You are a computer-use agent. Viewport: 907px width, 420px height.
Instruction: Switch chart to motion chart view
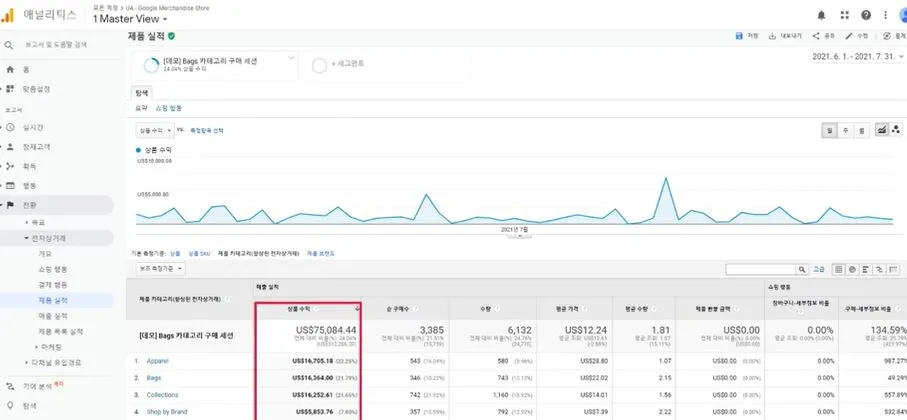point(896,130)
